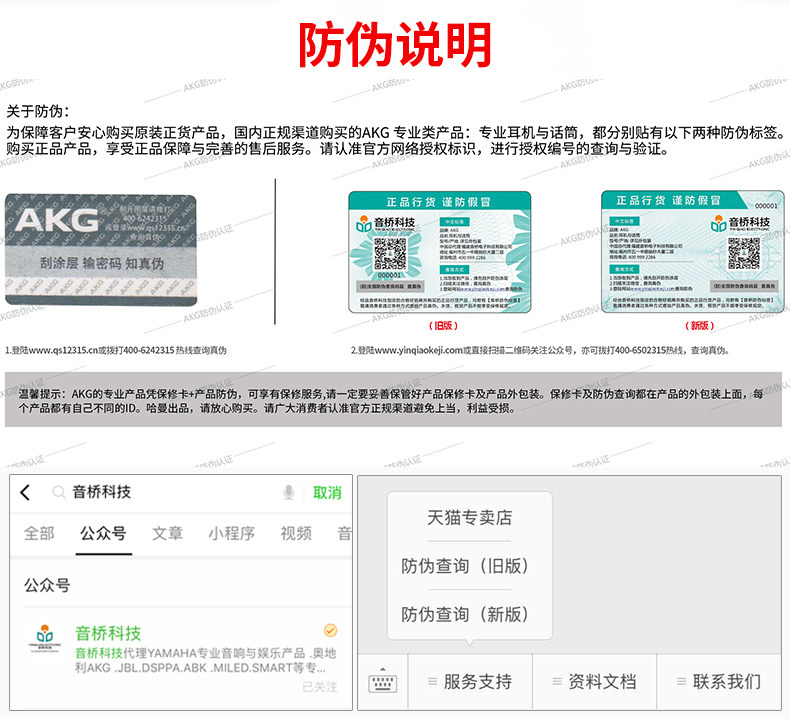Open the 服务支持 bottom menu
This screenshot has width=790, height=719.
click(x=470, y=682)
